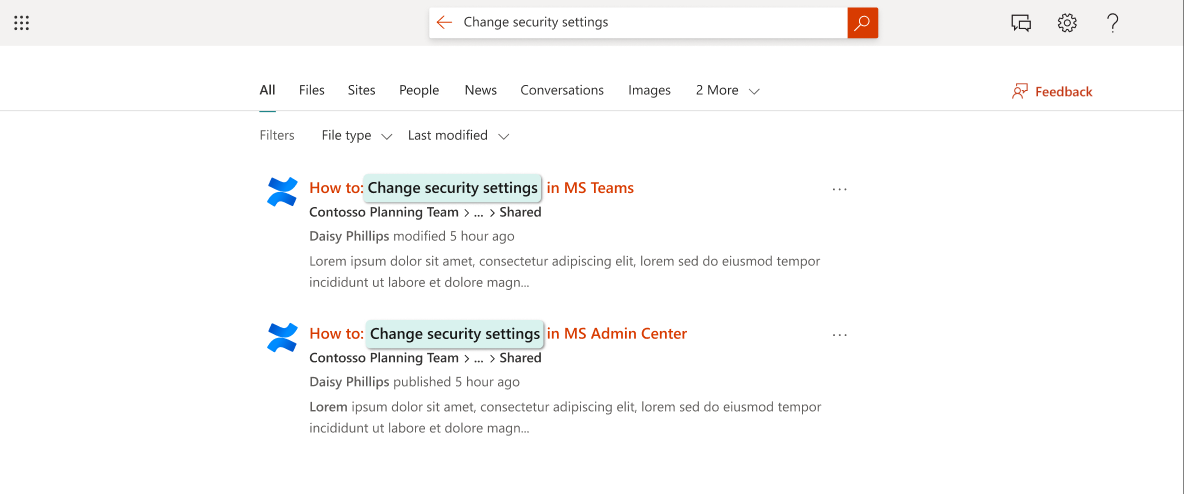
Task: Open more options for MS Admin Center result
Action: tap(839, 335)
